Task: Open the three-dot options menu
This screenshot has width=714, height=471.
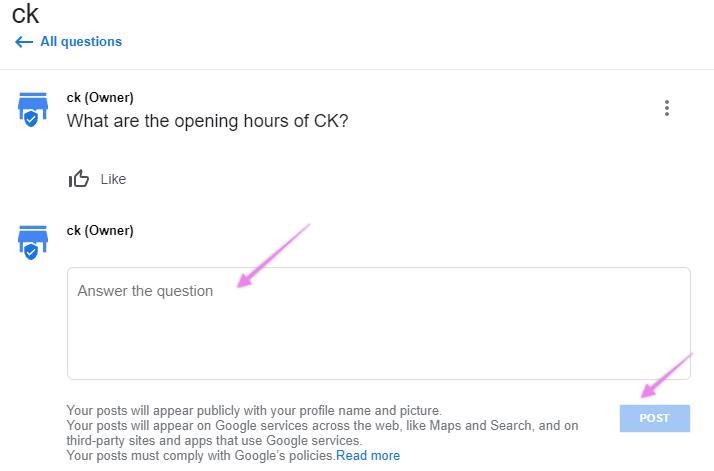Action: 667,108
